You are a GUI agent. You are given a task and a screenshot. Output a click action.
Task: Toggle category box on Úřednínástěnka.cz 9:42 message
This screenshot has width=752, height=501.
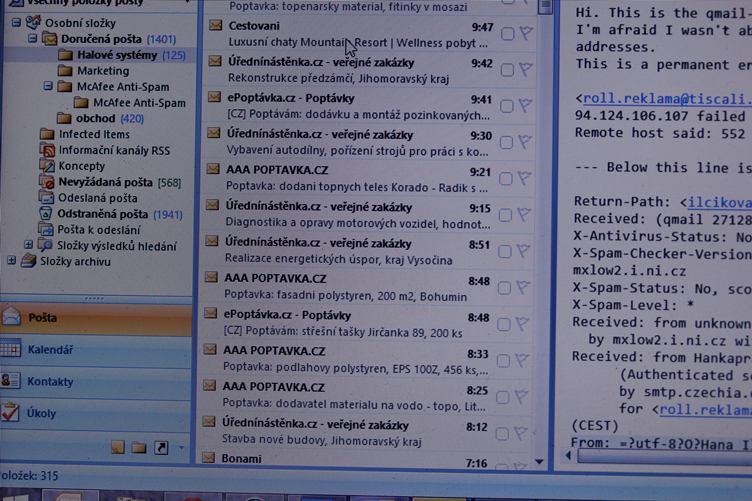[507, 70]
